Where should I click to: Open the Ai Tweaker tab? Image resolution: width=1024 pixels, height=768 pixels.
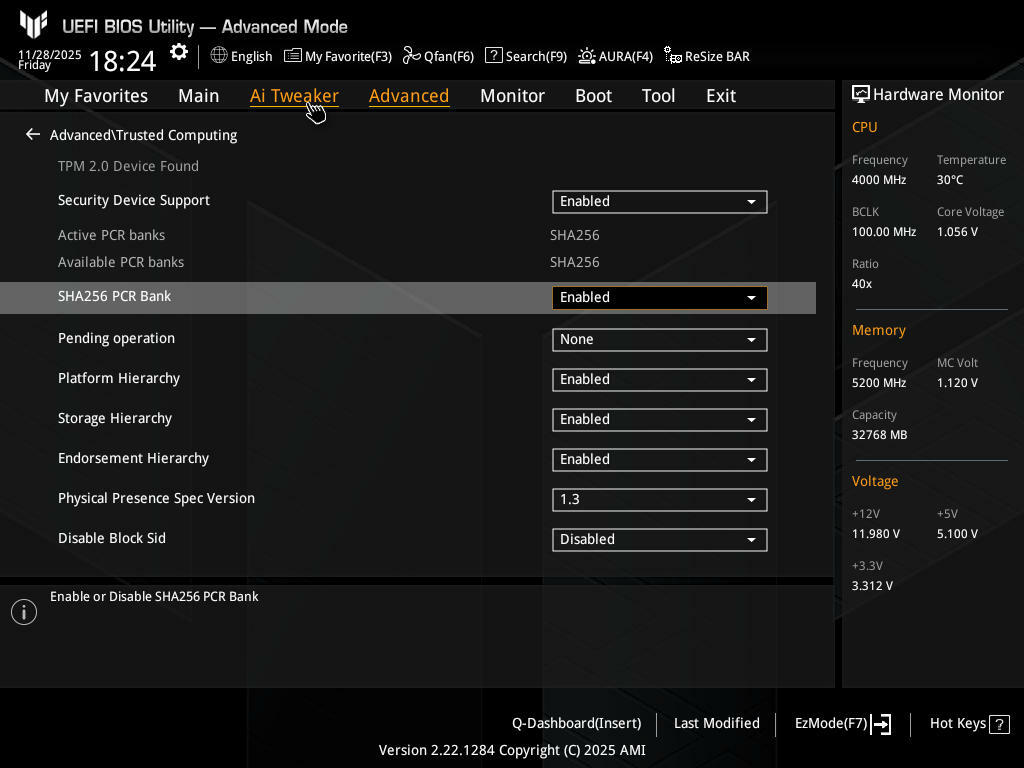pos(294,96)
